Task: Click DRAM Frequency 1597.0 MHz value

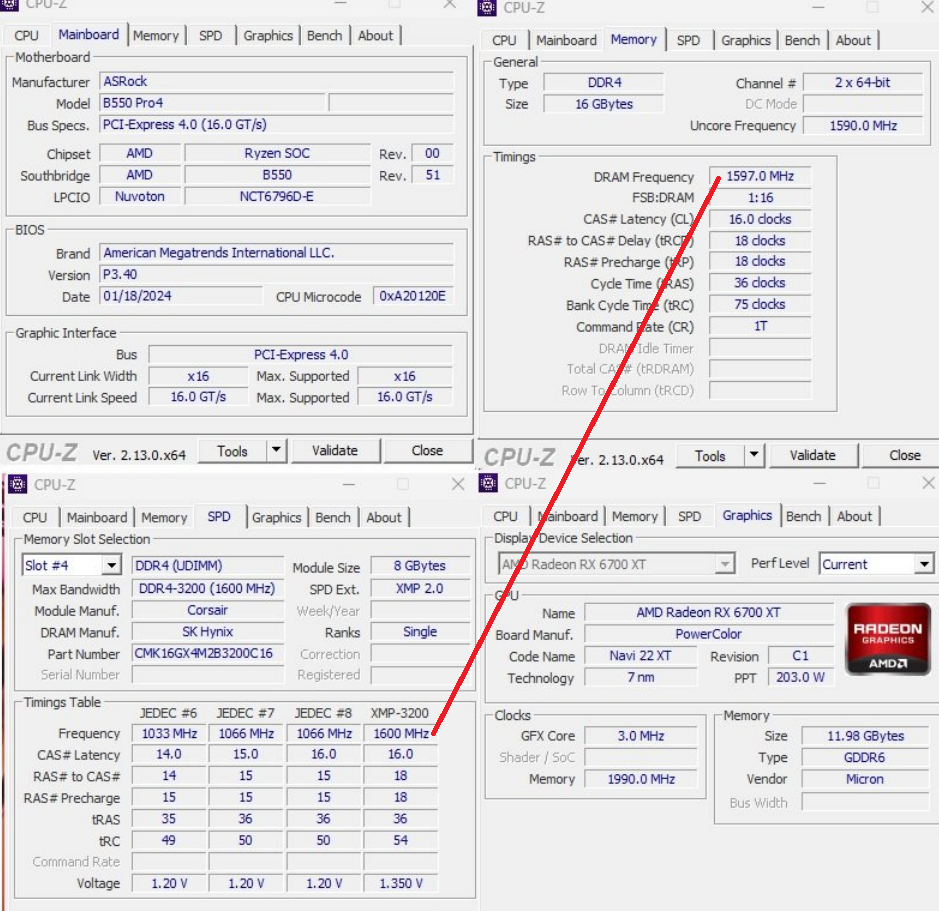Action: pos(760,176)
